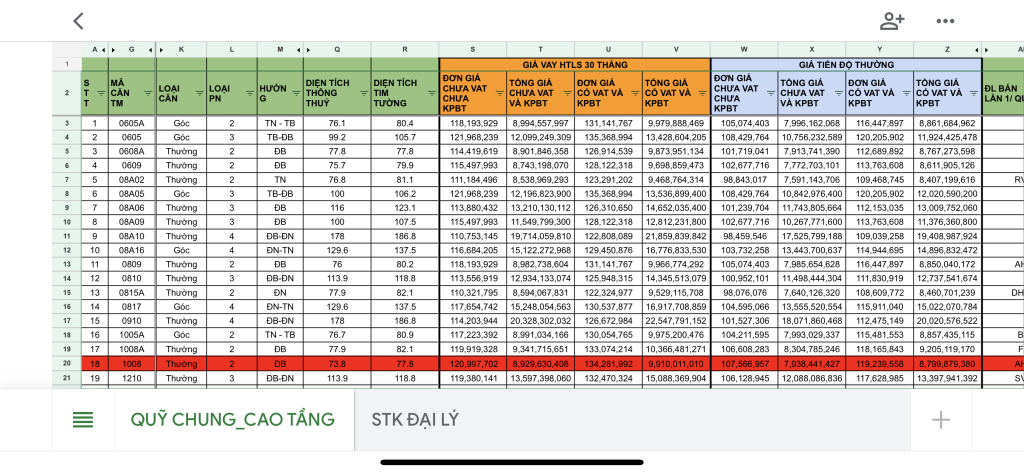Viewport: 1024px width, 474px height.
Task: Open filter in column Z TỔNG GIÁ CÓ VAT
Action: 975,93
